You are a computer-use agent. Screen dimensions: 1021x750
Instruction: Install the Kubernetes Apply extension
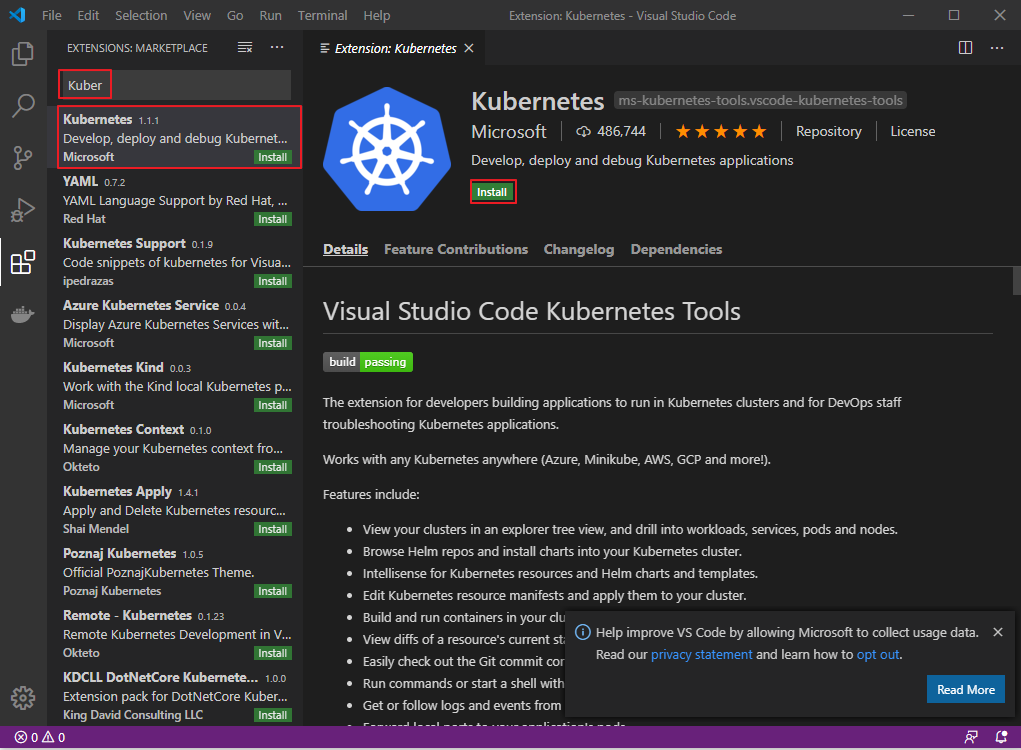coord(272,529)
